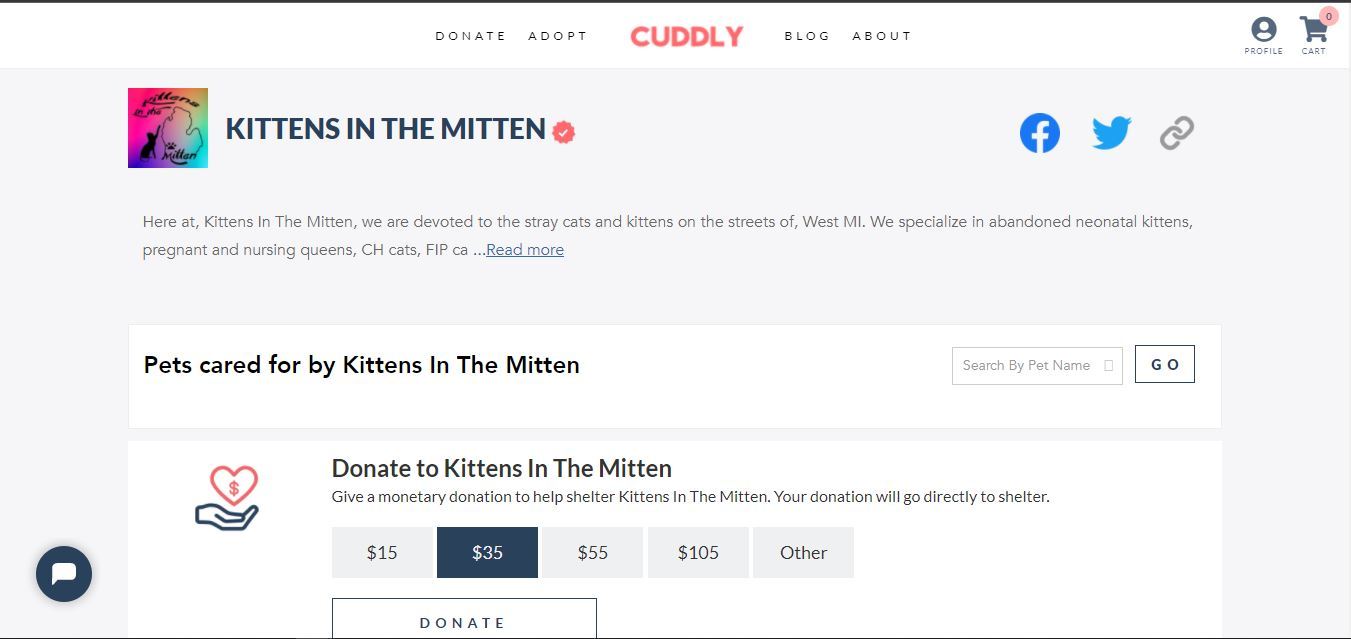The image size is (1351, 639).
Task: Open the Profile icon
Action: point(1263,32)
